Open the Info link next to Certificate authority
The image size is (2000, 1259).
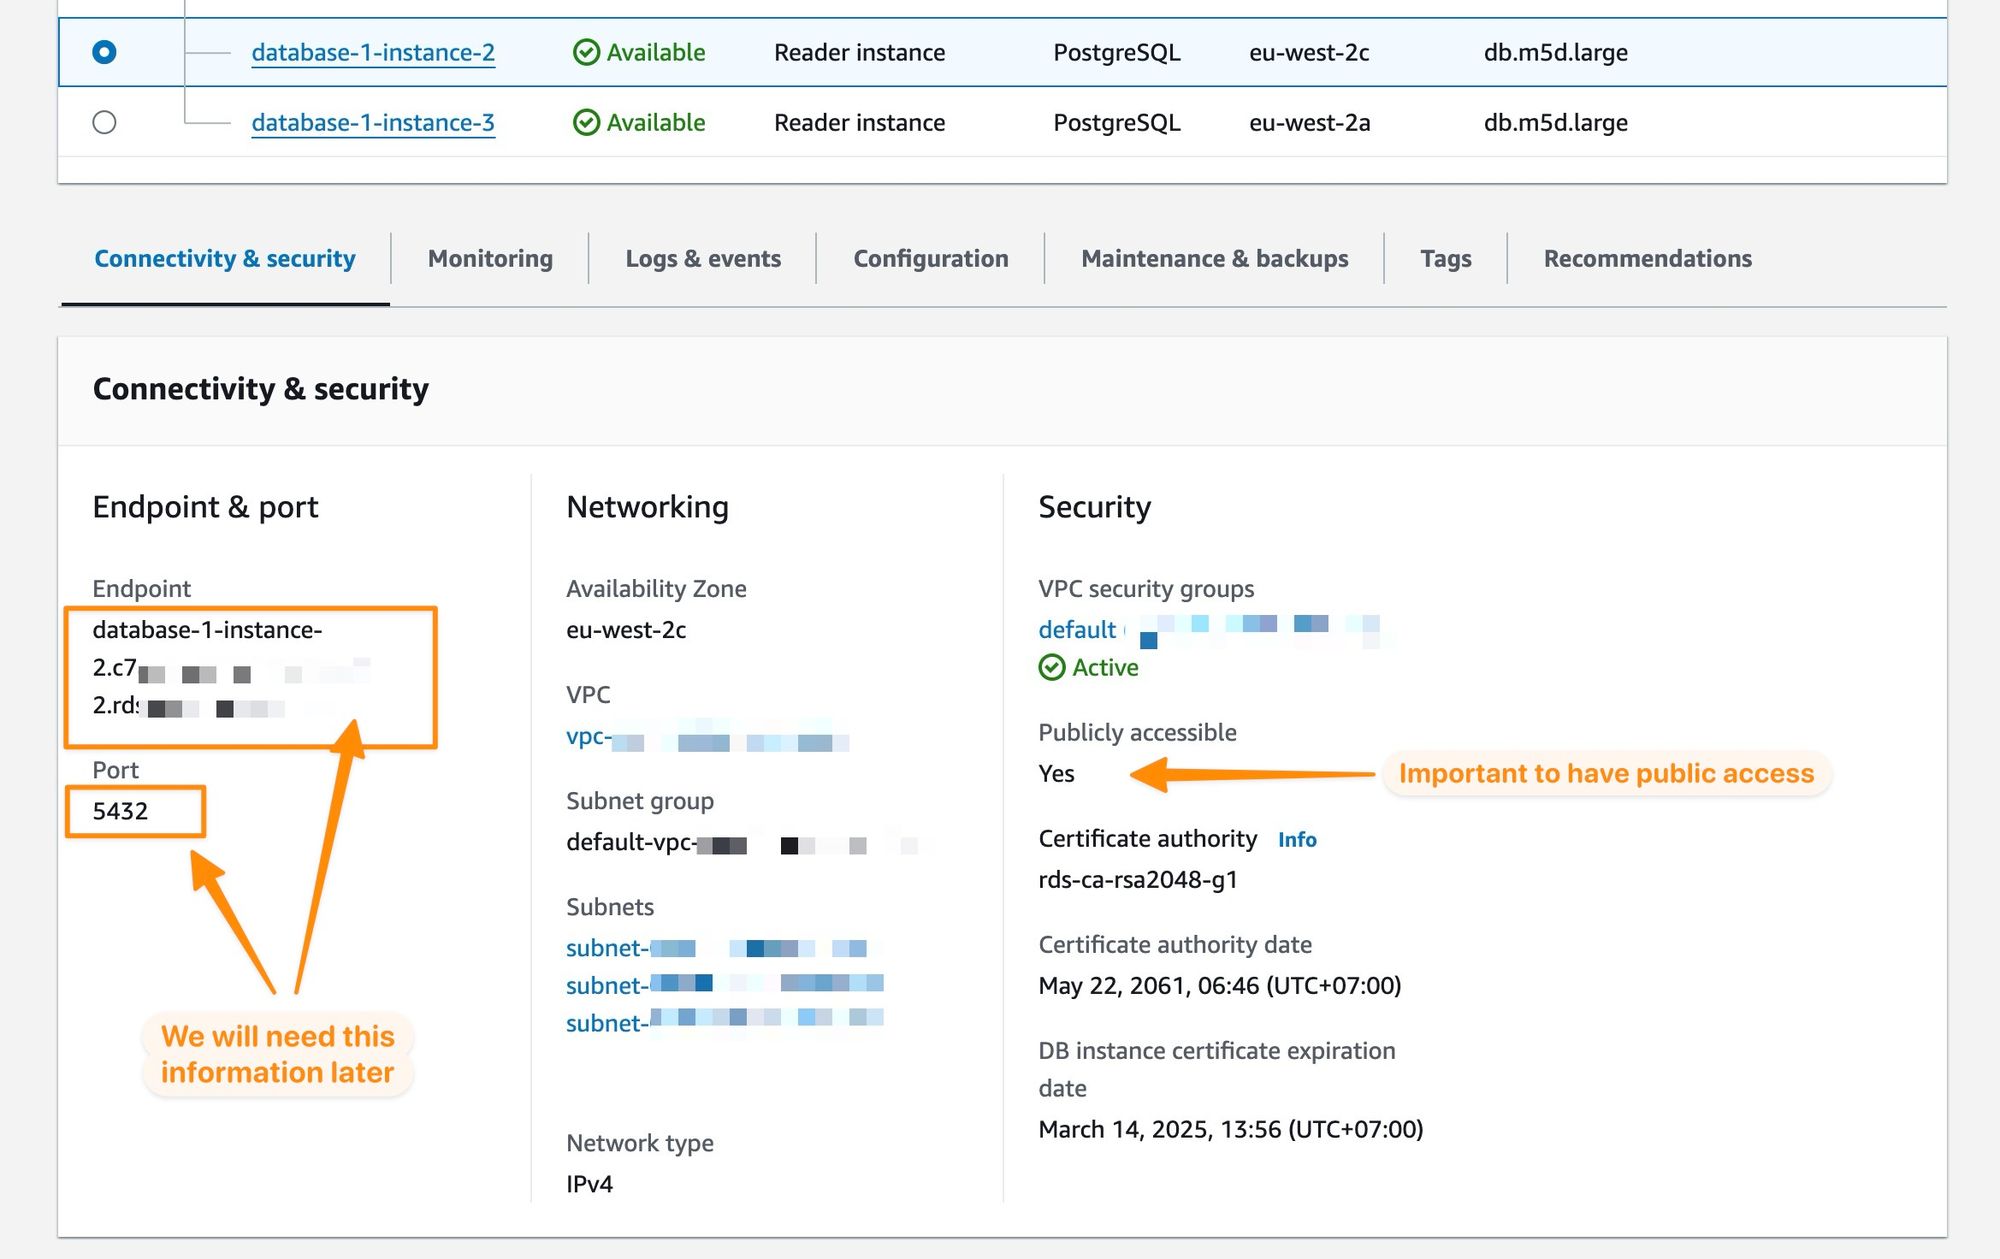(x=1297, y=840)
